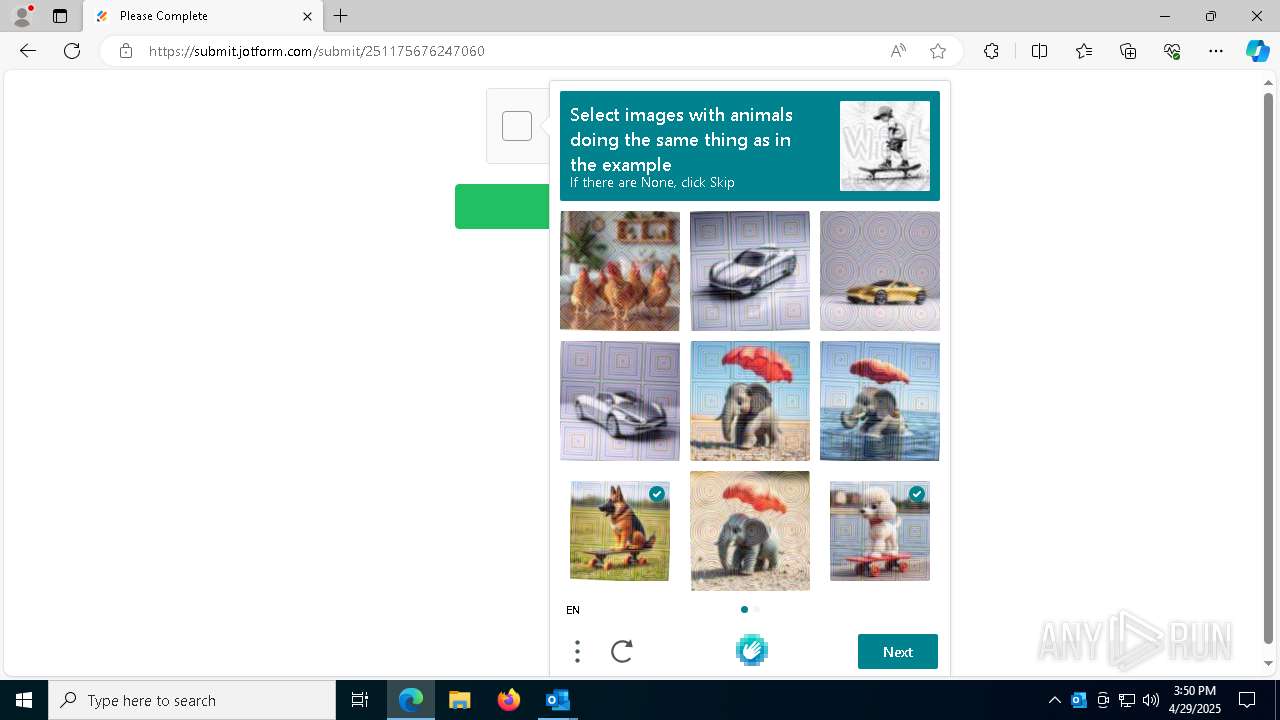1280x720 pixels.
Task: Select elephant with umbrella on sand, bottom row
Action: pyautogui.click(x=750, y=531)
